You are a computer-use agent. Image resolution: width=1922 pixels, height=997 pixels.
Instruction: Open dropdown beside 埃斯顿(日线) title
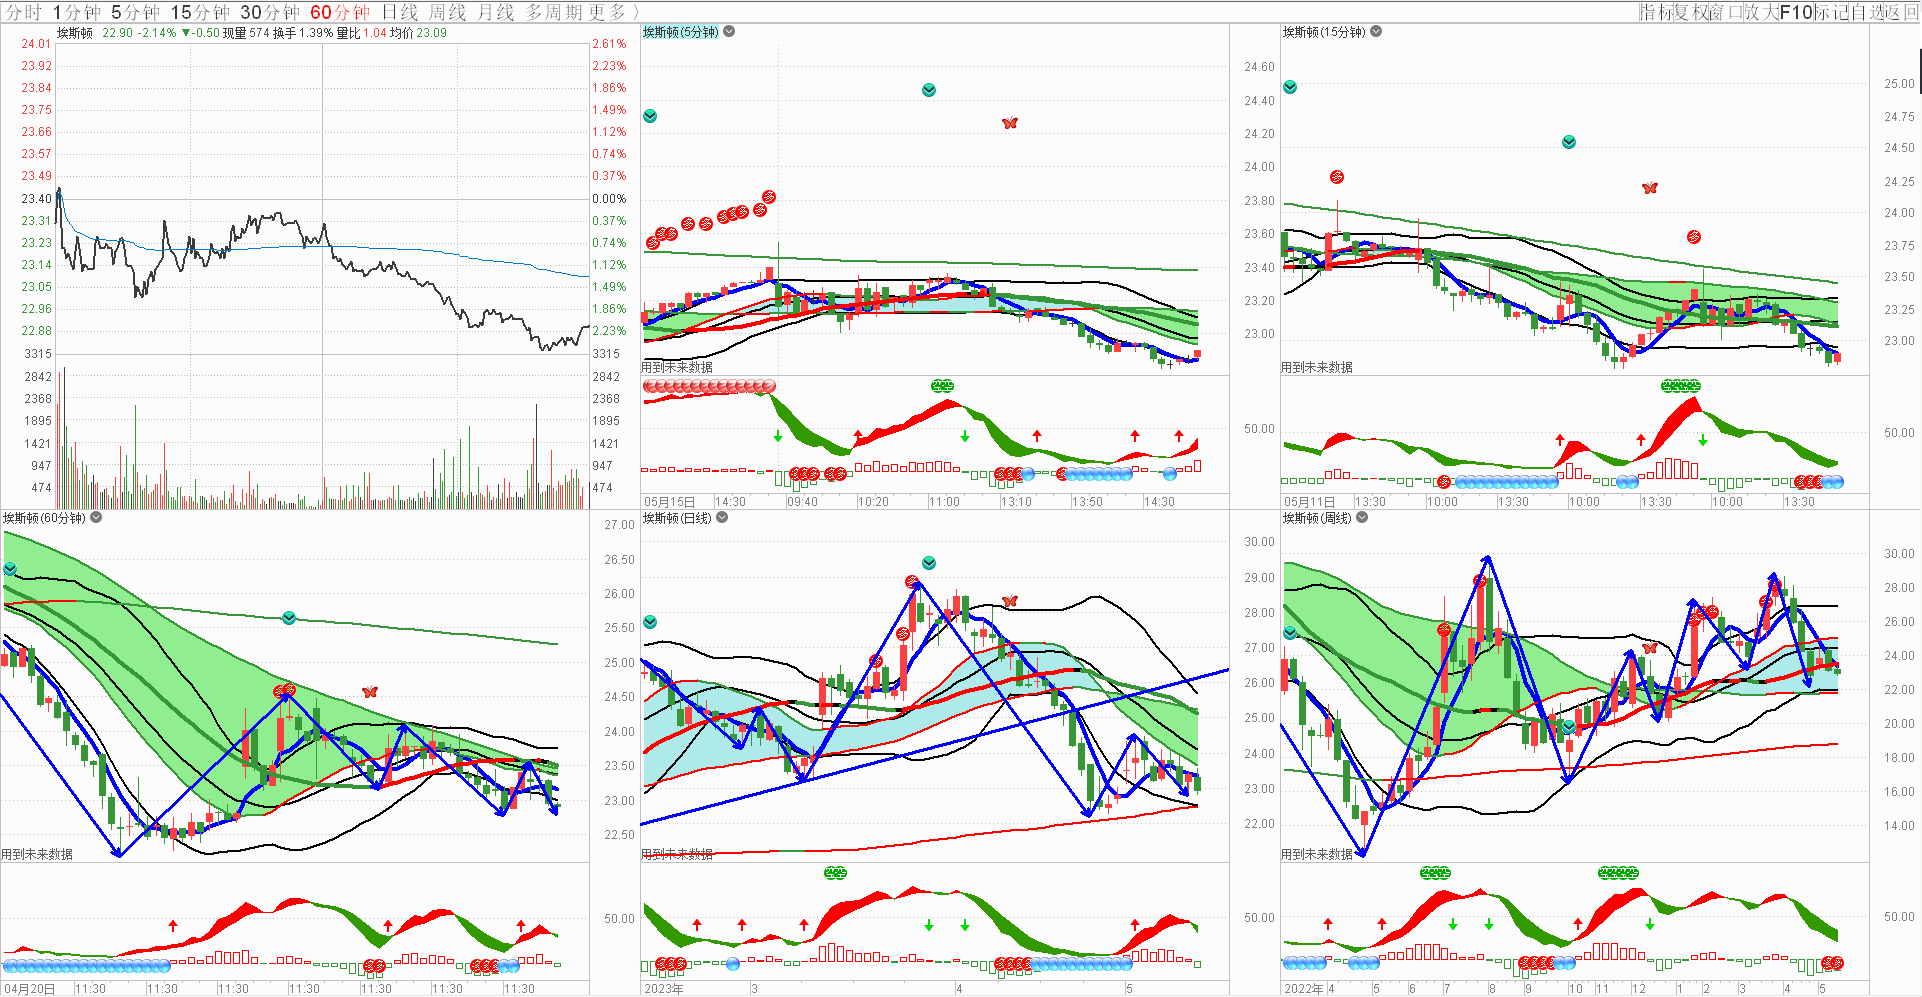pyautogui.click(x=722, y=517)
